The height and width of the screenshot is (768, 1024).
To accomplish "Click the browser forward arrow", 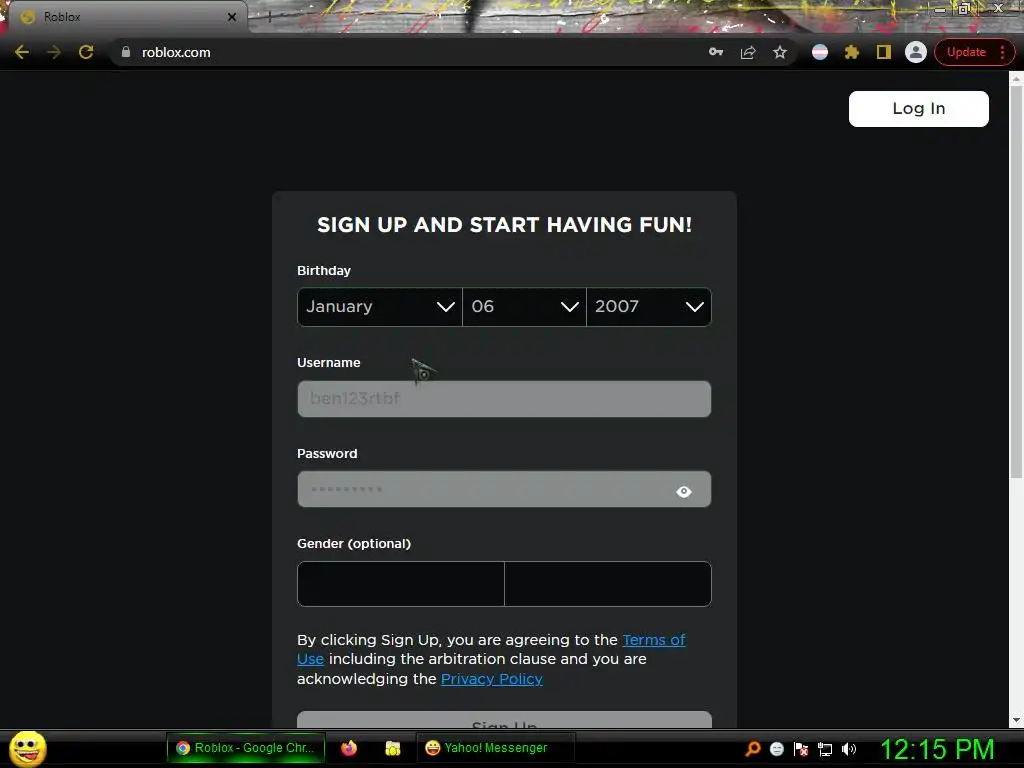I will pos(54,52).
